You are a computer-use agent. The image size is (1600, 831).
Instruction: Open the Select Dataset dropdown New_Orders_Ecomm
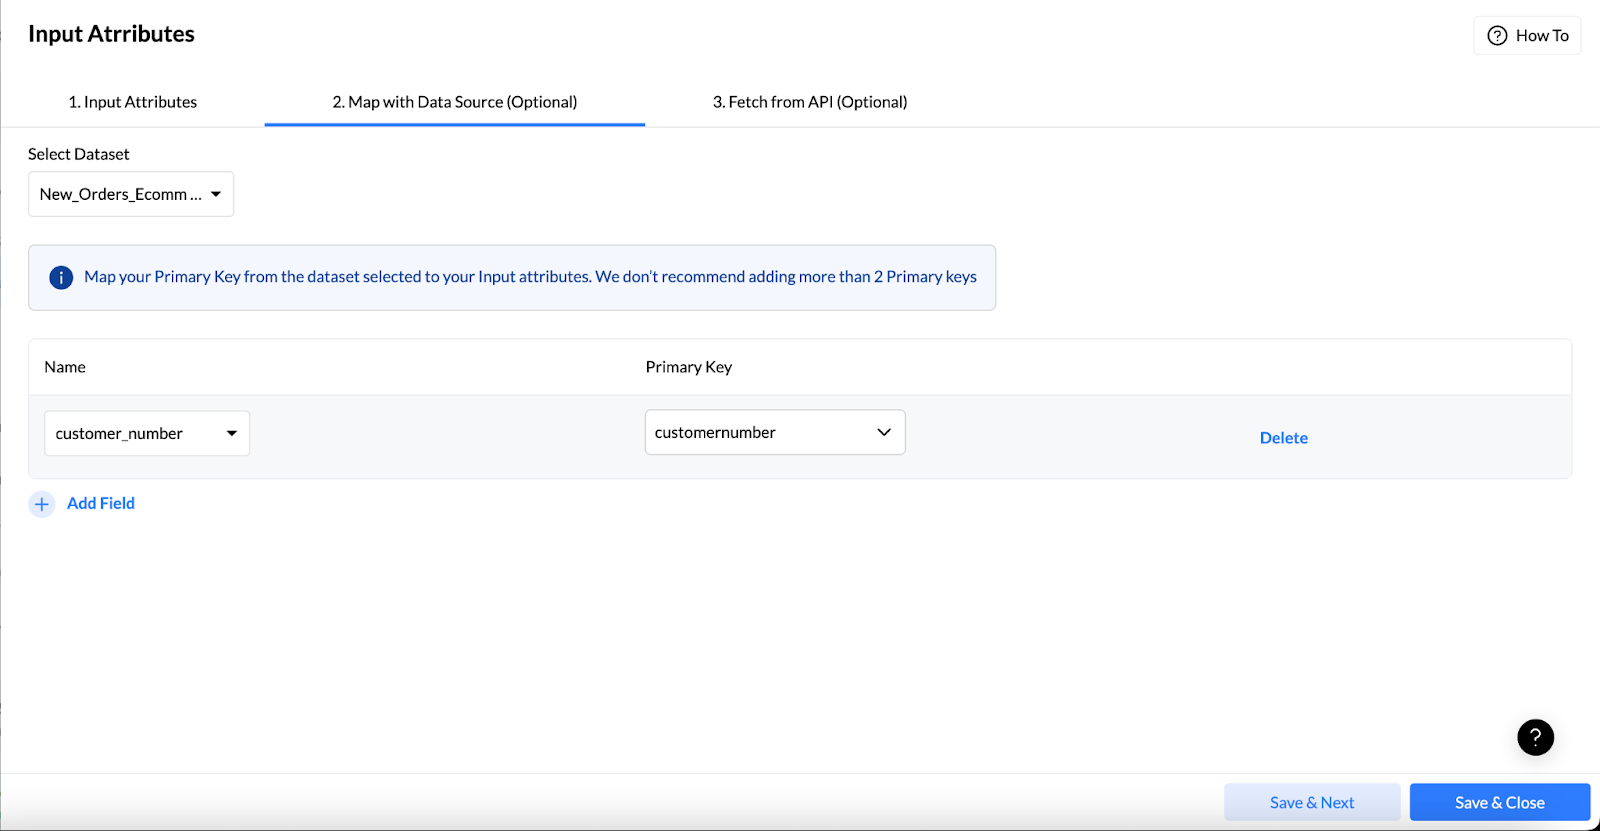[x=131, y=194]
